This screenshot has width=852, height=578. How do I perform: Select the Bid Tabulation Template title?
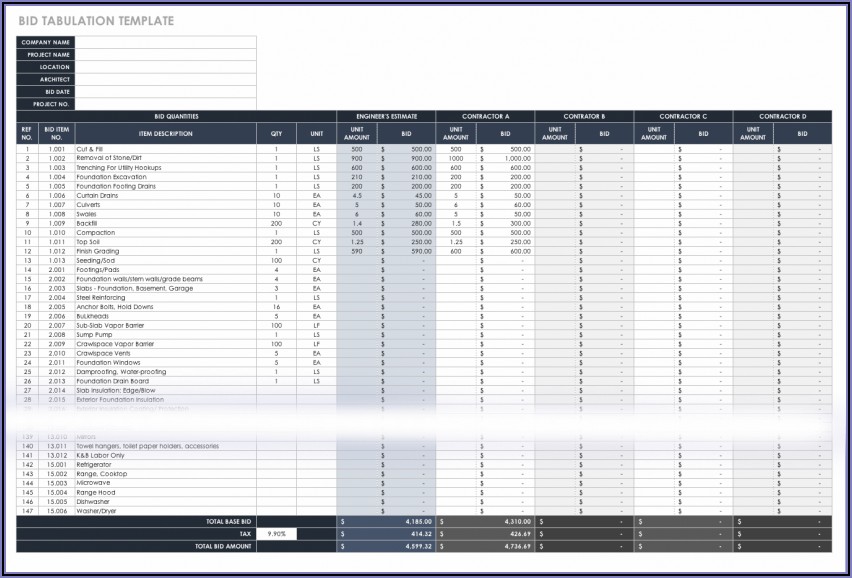95,20
